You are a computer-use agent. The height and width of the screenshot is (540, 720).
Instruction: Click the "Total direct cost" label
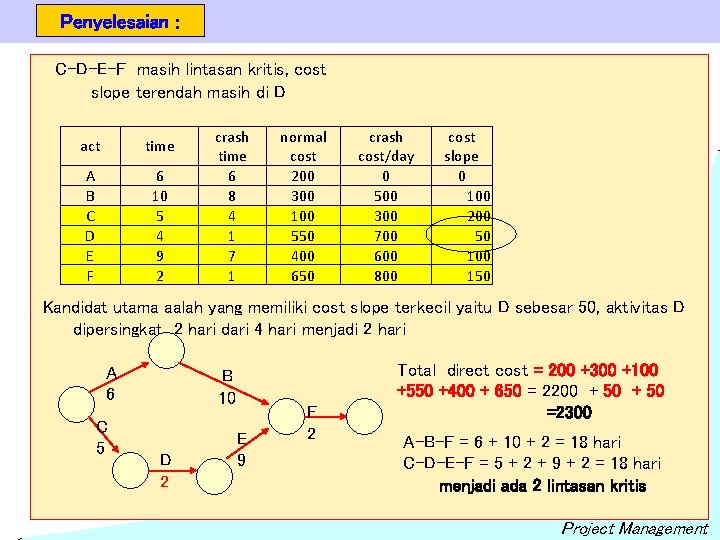[463, 371]
